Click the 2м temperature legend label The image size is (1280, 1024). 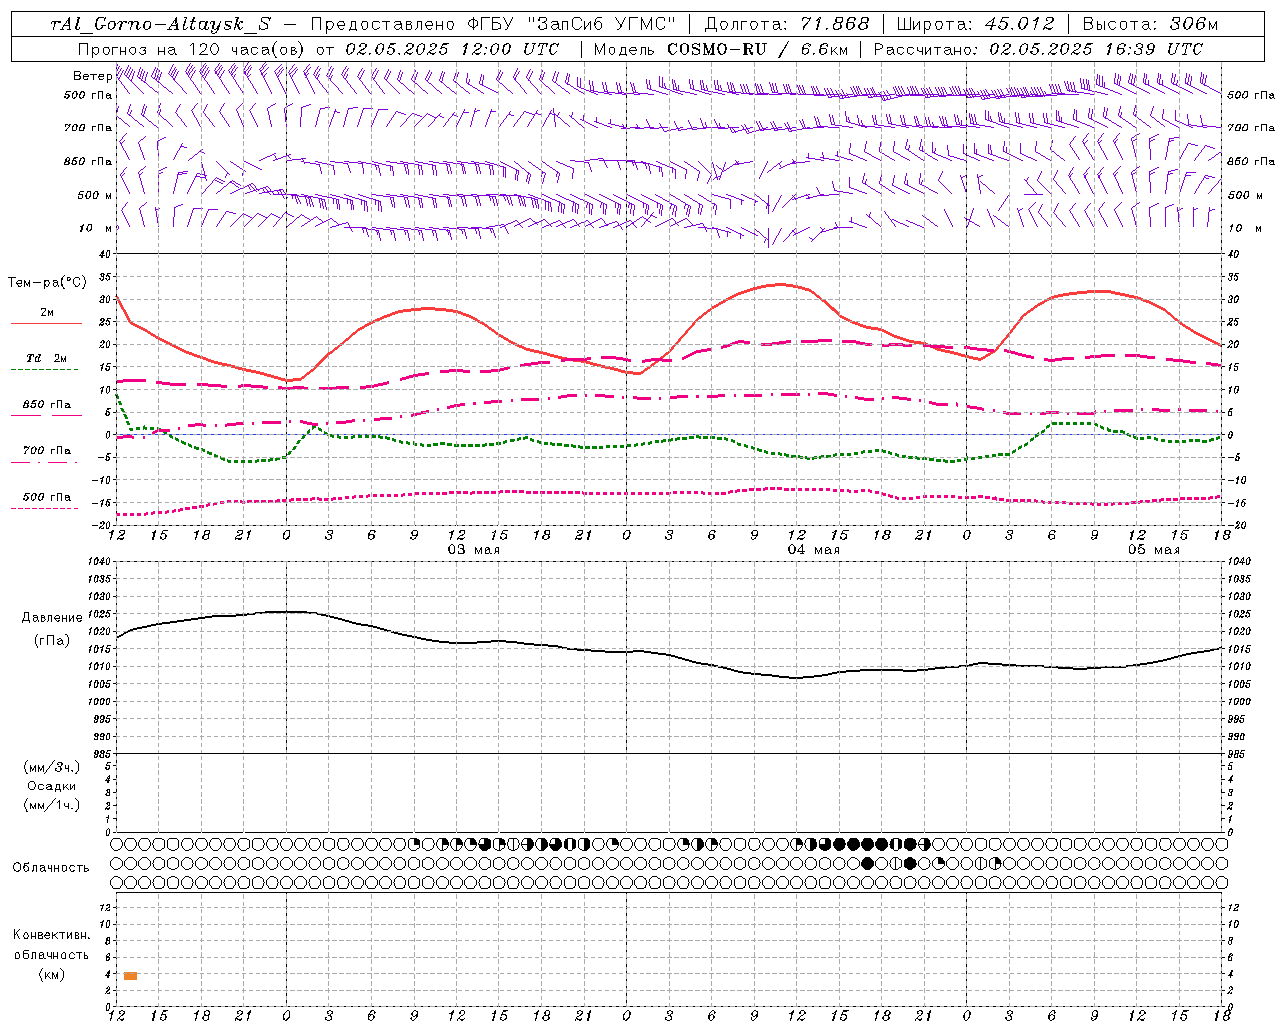click(47, 313)
